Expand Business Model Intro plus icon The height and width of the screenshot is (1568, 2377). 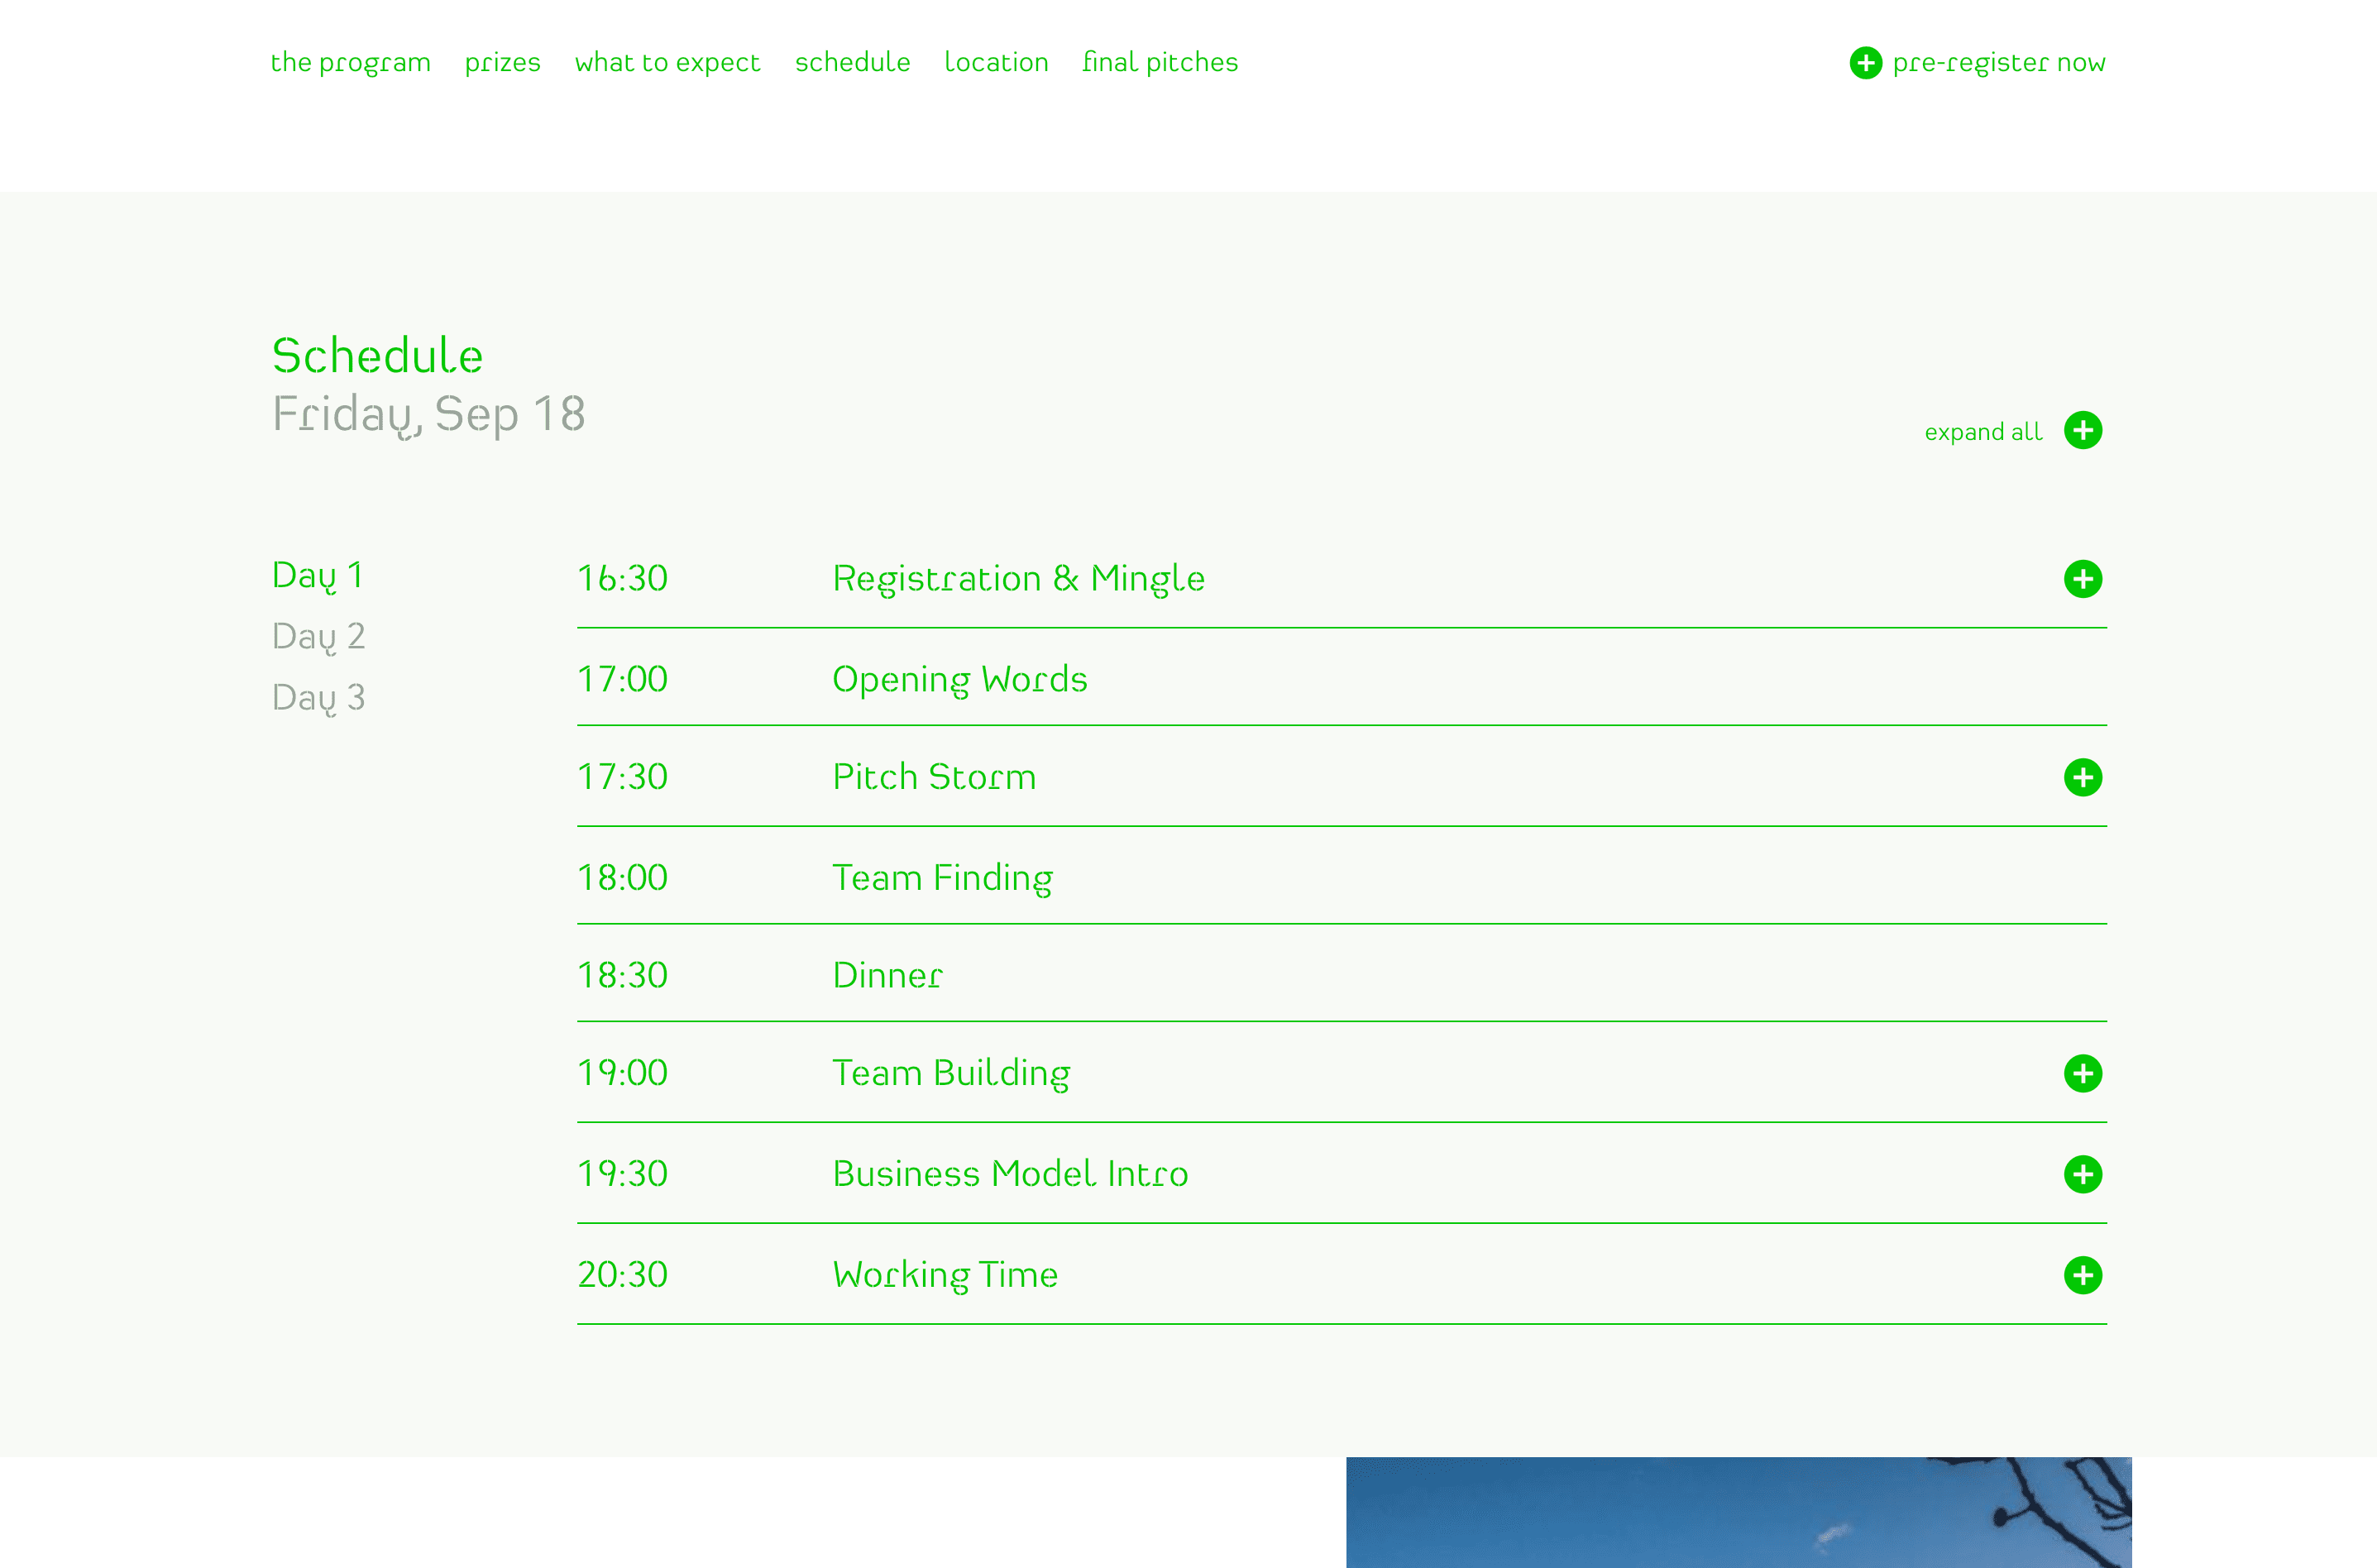[2082, 1174]
